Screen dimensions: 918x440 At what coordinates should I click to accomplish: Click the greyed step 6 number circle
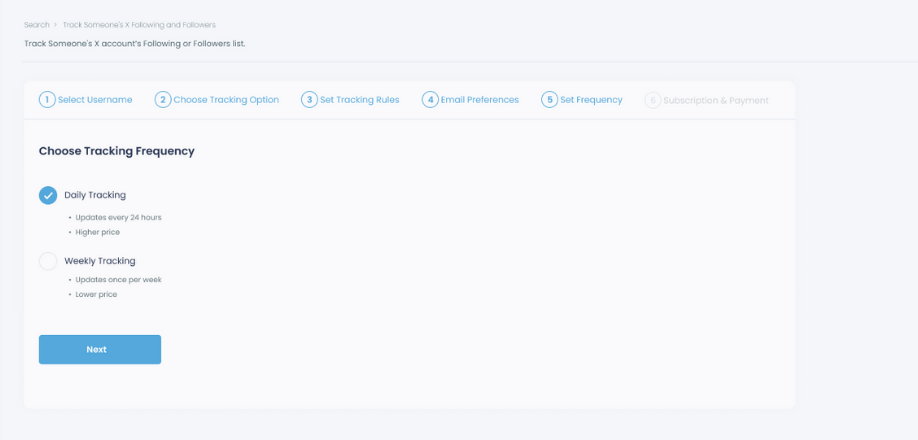[653, 100]
